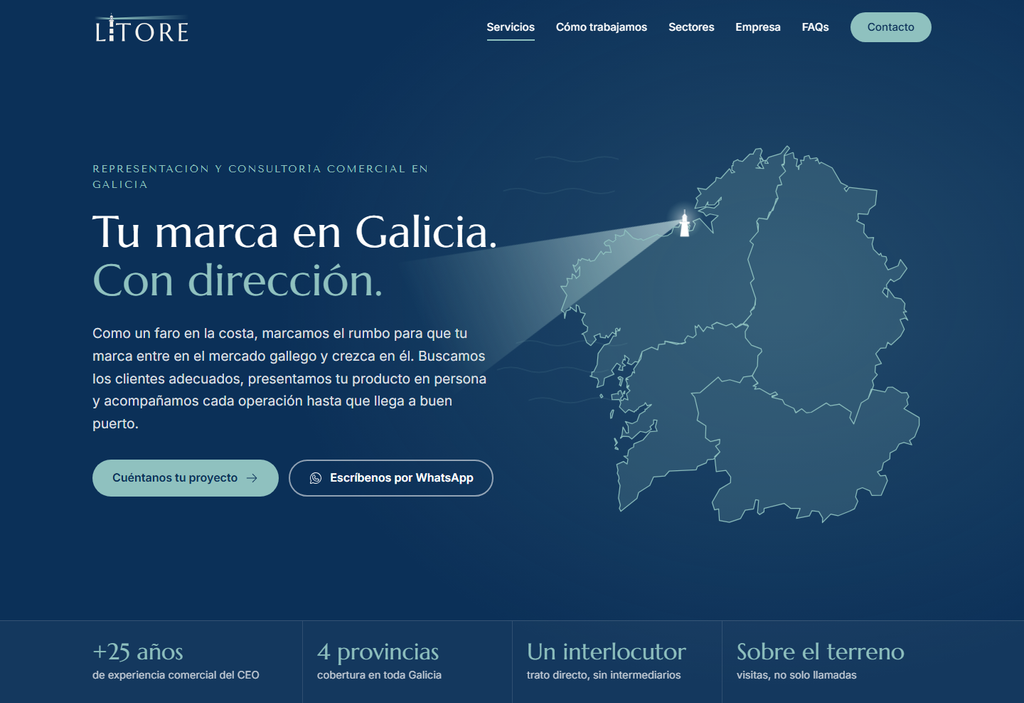Screen dimensions: 1024x703
Task: Click the "Representación y consultoría comercial" tagline
Action: coord(260,176)
